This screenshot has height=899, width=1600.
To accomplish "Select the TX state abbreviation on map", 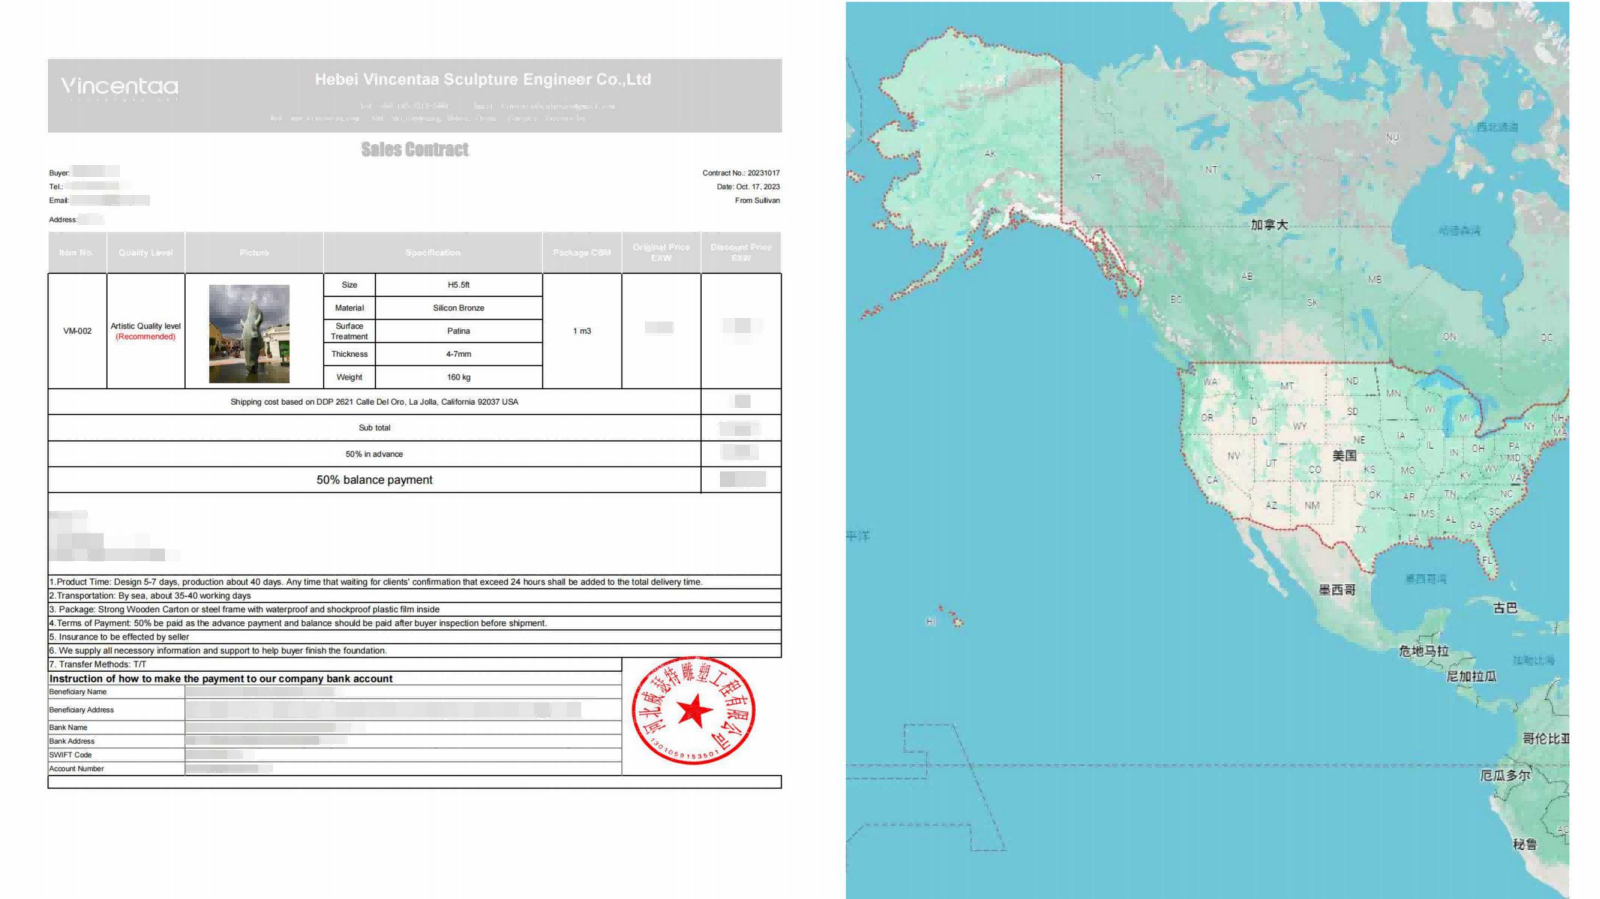I will pos(1360,529).
